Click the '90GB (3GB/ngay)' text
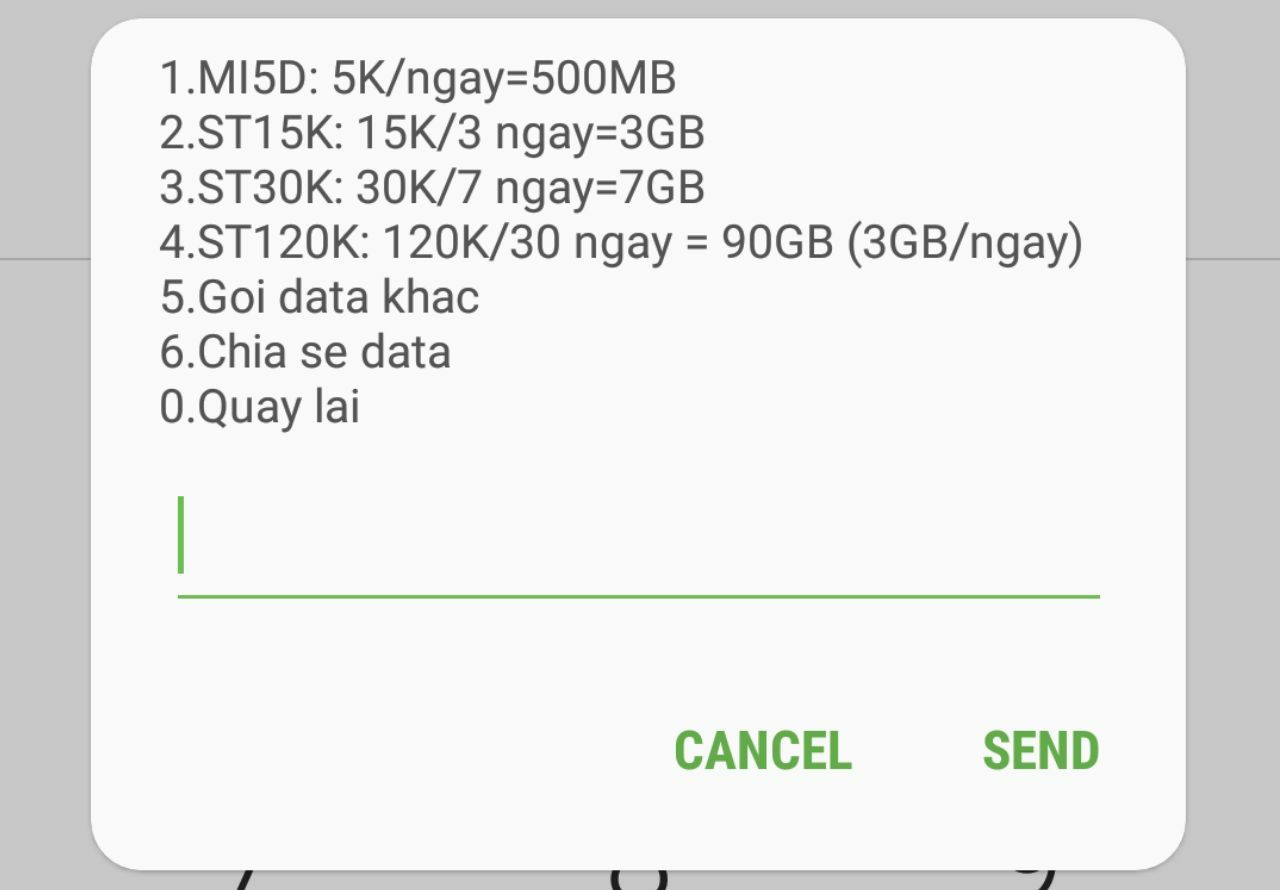 901,243
